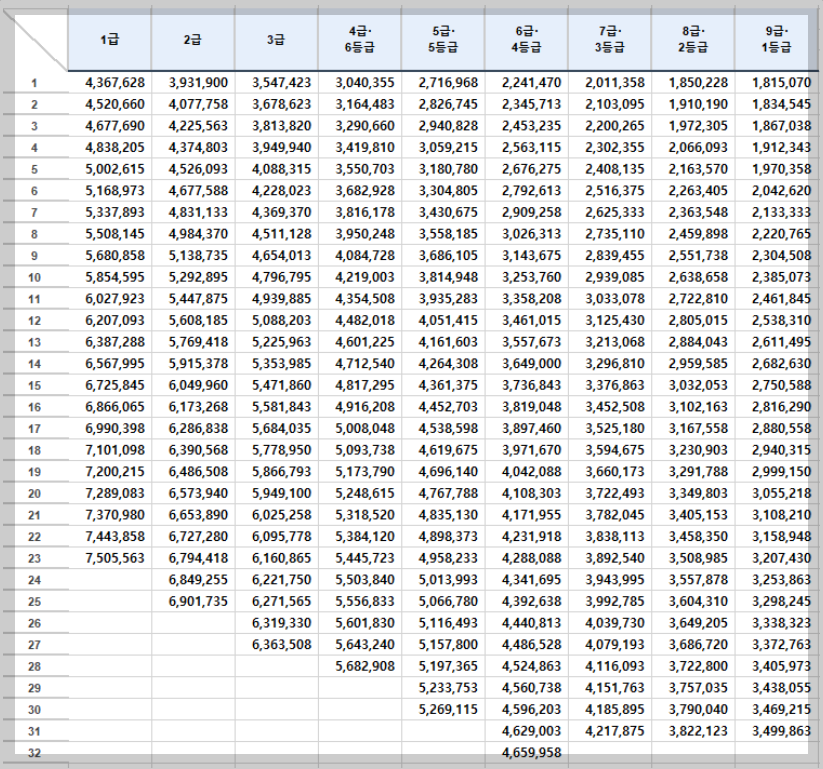The height and width of the screenshot is (769, 823).
Task: Select row label 32
Action: (34, 754)
